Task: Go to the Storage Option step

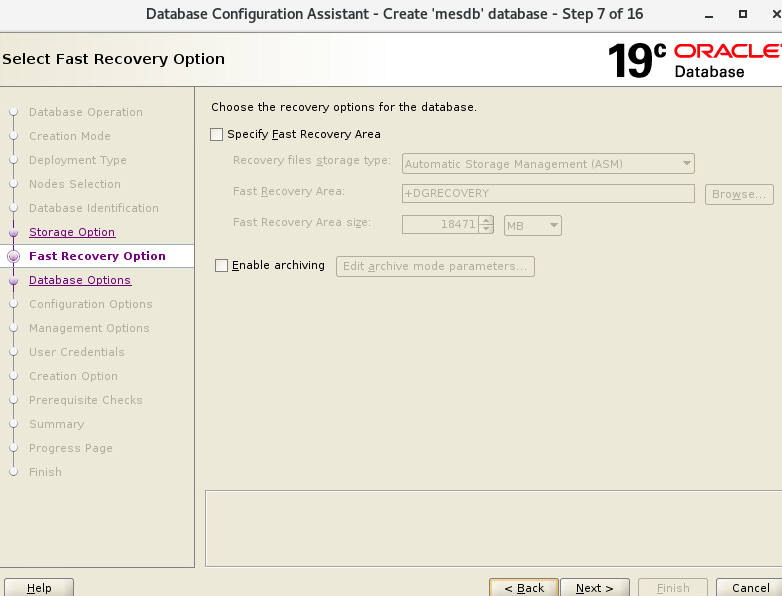Action: point(72,232)
